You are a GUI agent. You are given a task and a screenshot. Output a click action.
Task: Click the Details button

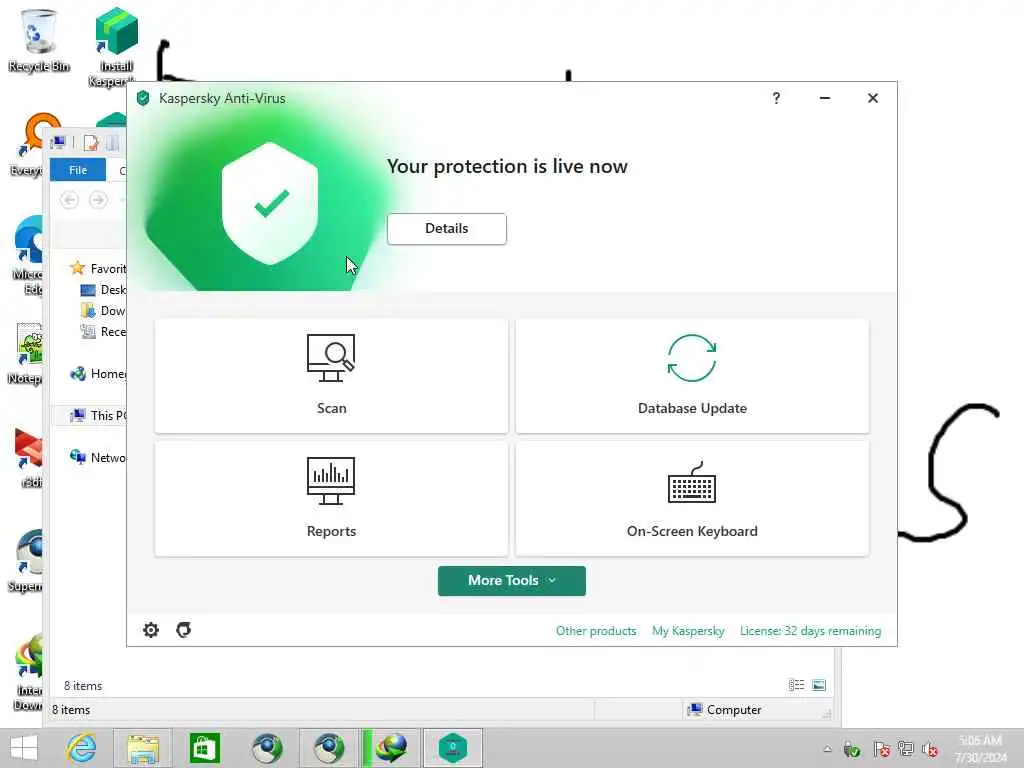point(447,229)
